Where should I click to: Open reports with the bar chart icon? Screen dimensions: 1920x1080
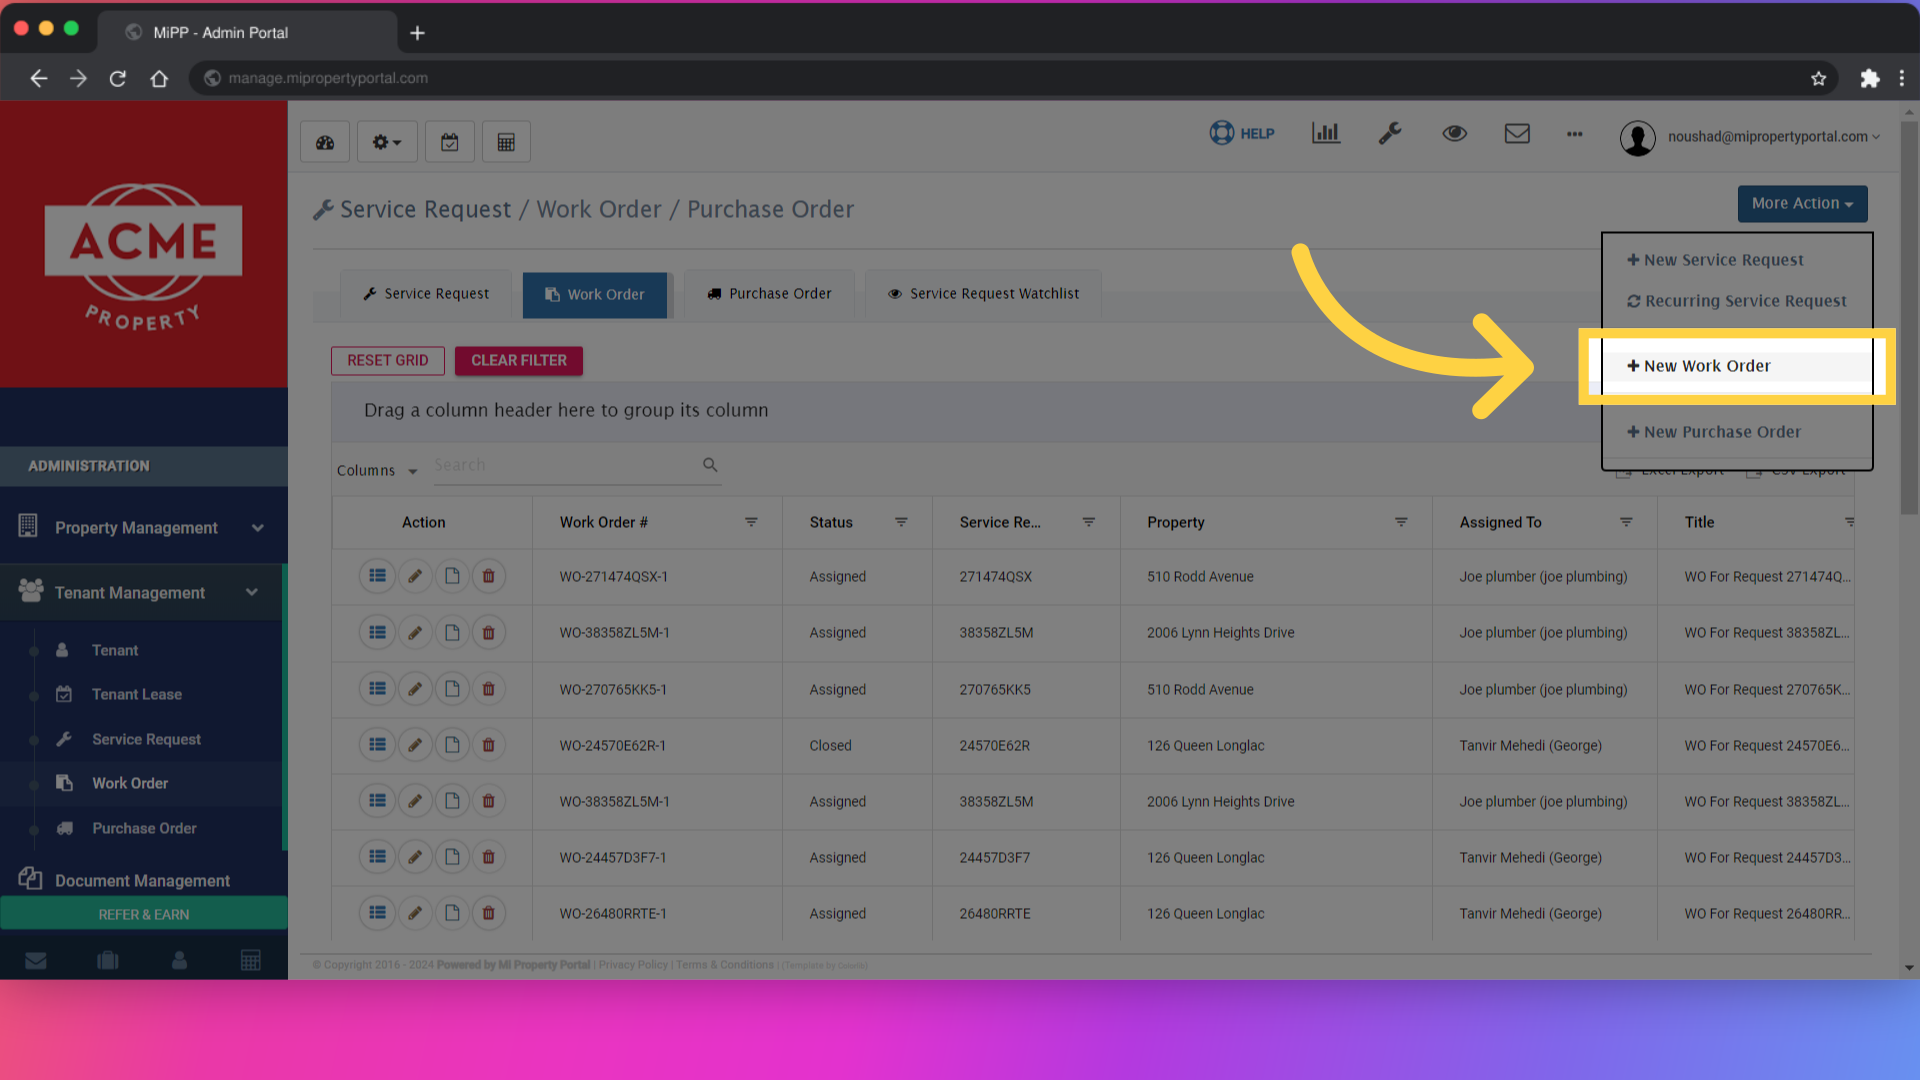[x=1325, y=132]
